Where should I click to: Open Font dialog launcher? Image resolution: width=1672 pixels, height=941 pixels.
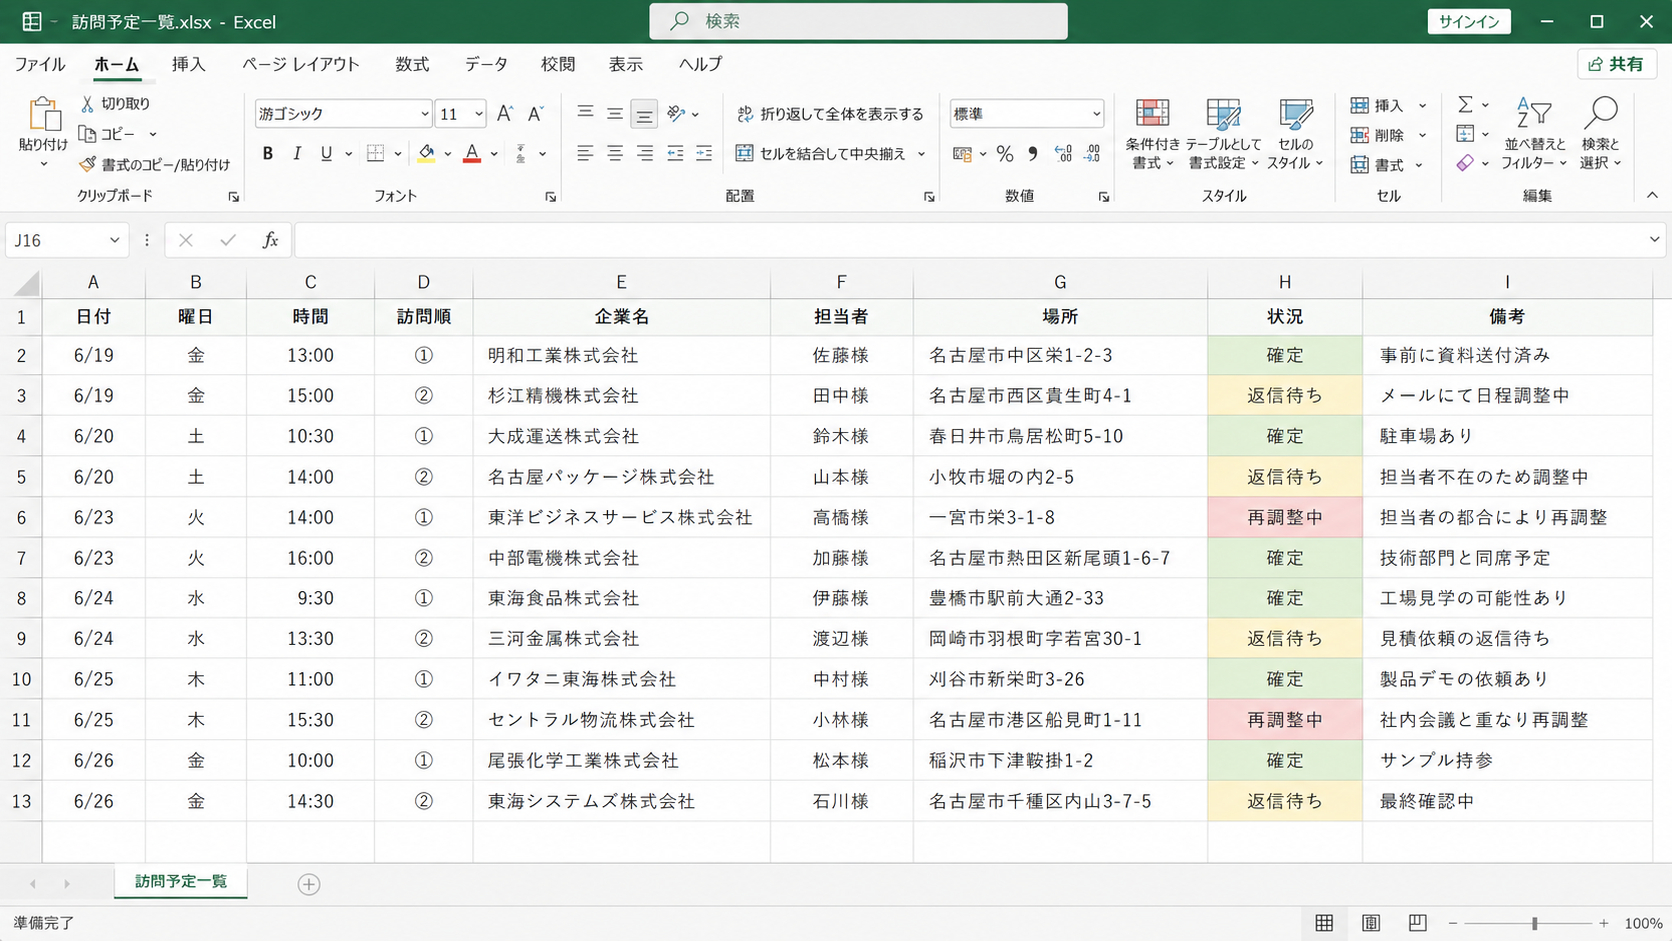pos(550,197)
